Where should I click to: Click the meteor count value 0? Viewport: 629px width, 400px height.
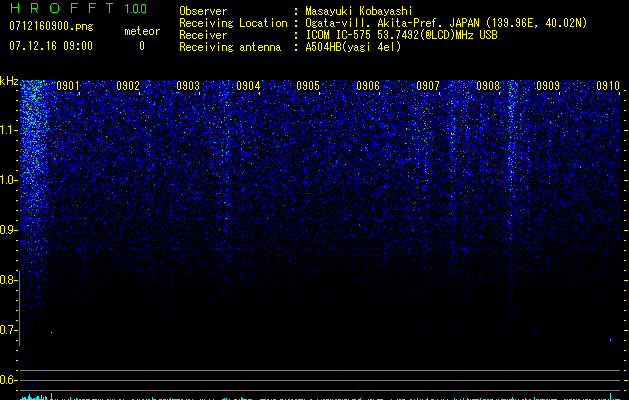(142, 46)
